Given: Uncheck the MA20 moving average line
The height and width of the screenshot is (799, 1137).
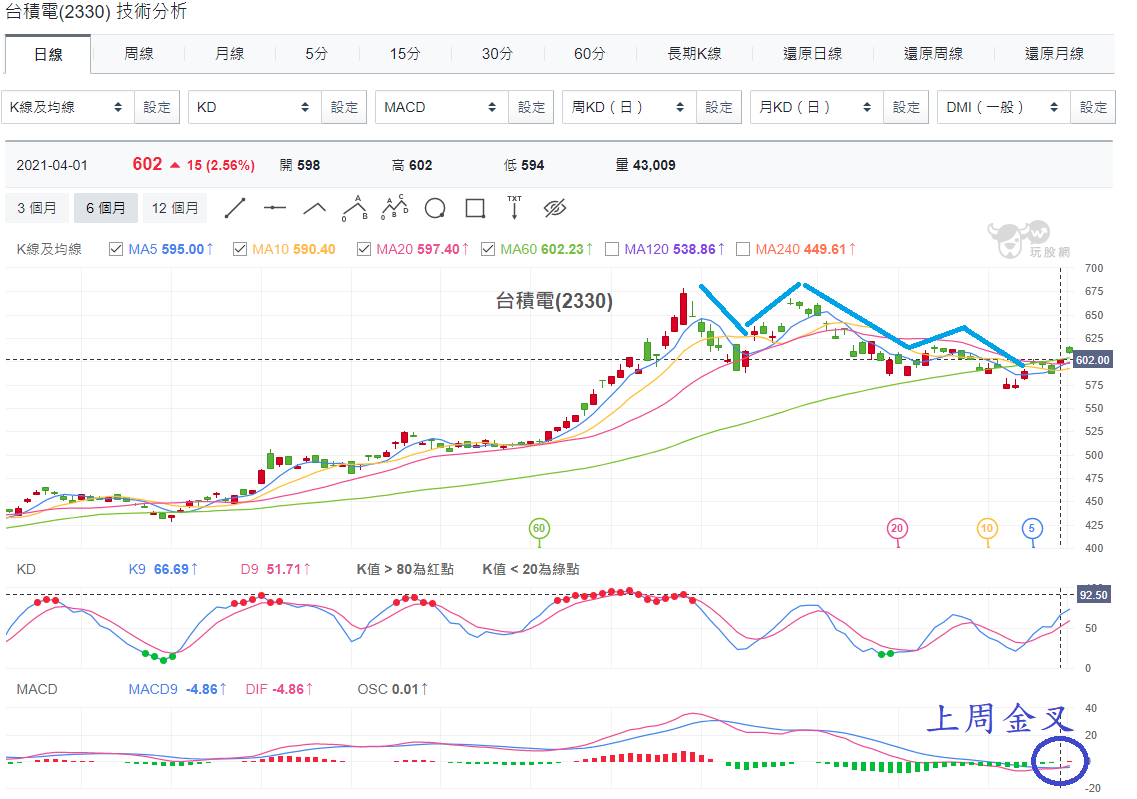Looking at the screenshot, I should tap(363, 249).
